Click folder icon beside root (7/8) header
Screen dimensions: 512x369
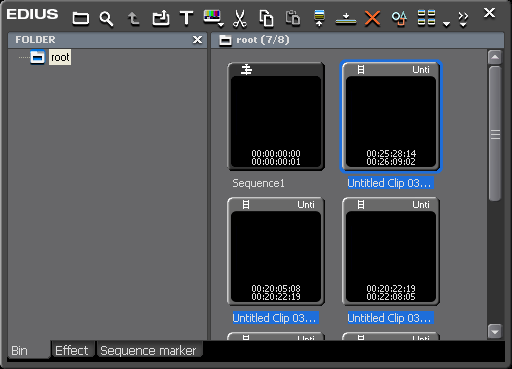pos(225,40)
